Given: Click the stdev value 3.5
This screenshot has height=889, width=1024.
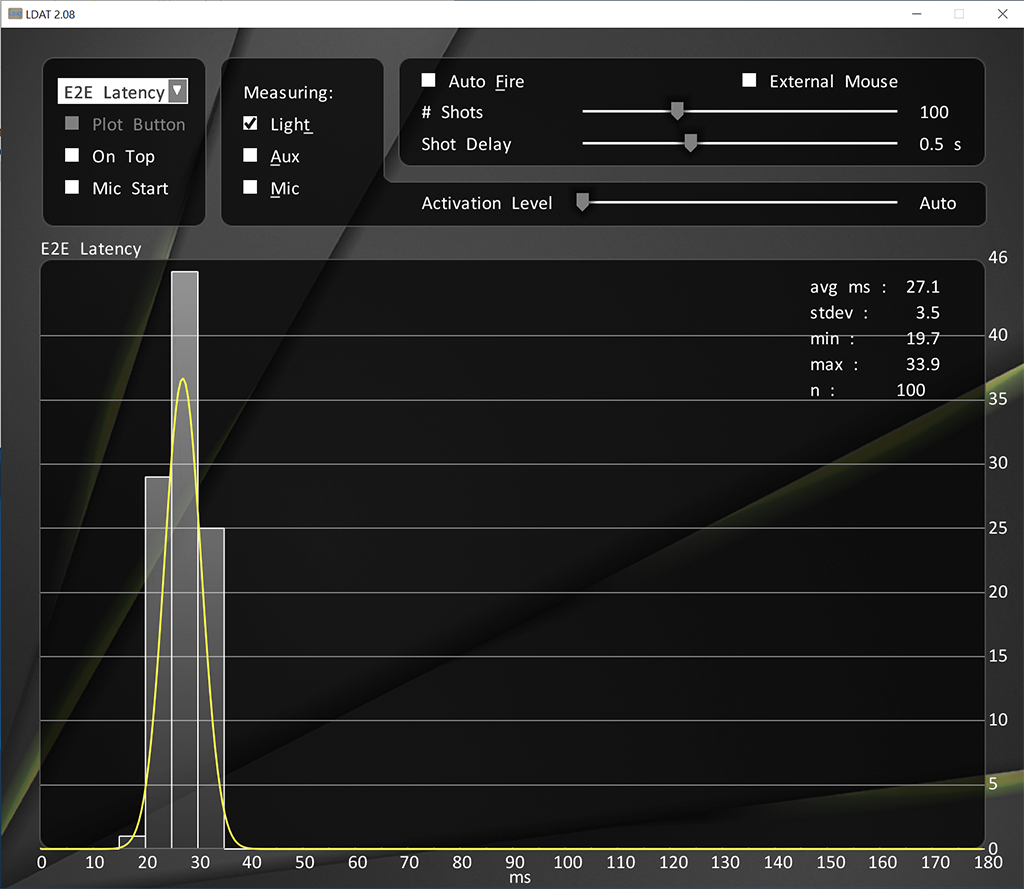Looking at the screenshot, I should (927, 313).
